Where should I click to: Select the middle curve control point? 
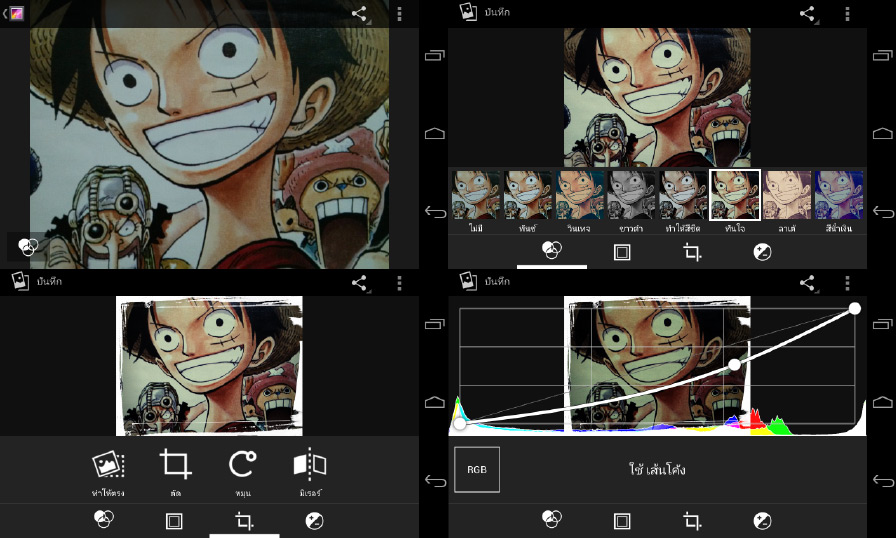click(735, 365)
